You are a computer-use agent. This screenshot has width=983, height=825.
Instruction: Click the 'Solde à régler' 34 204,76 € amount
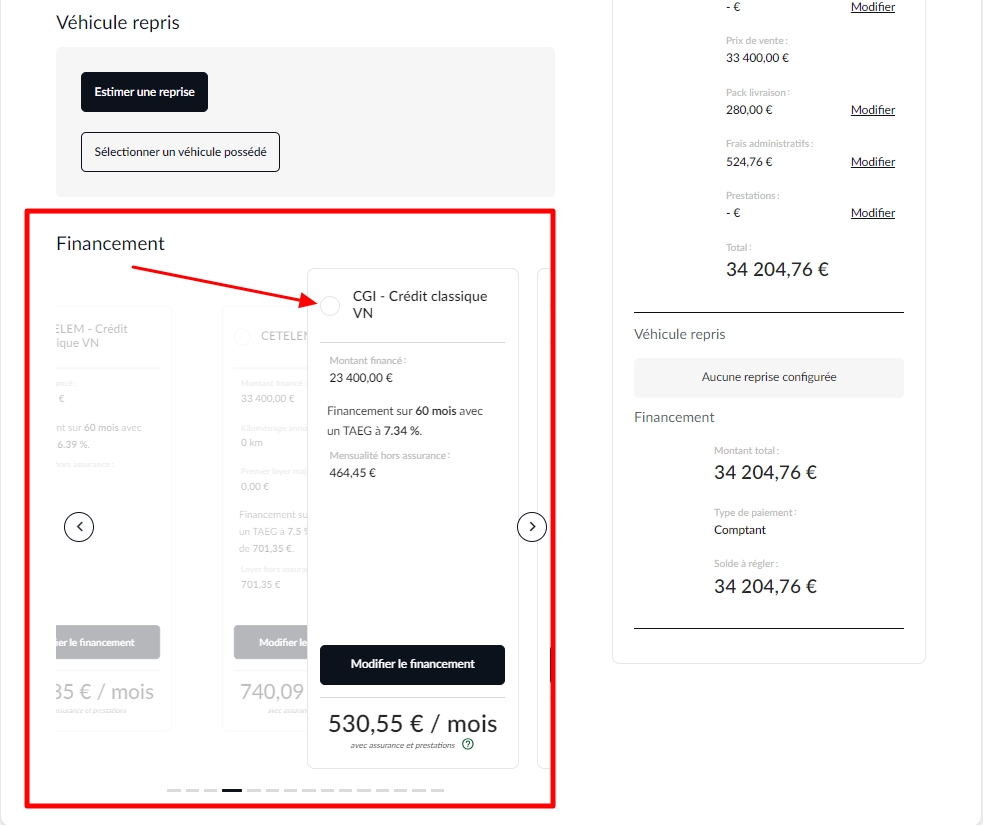tap(765, 586)
